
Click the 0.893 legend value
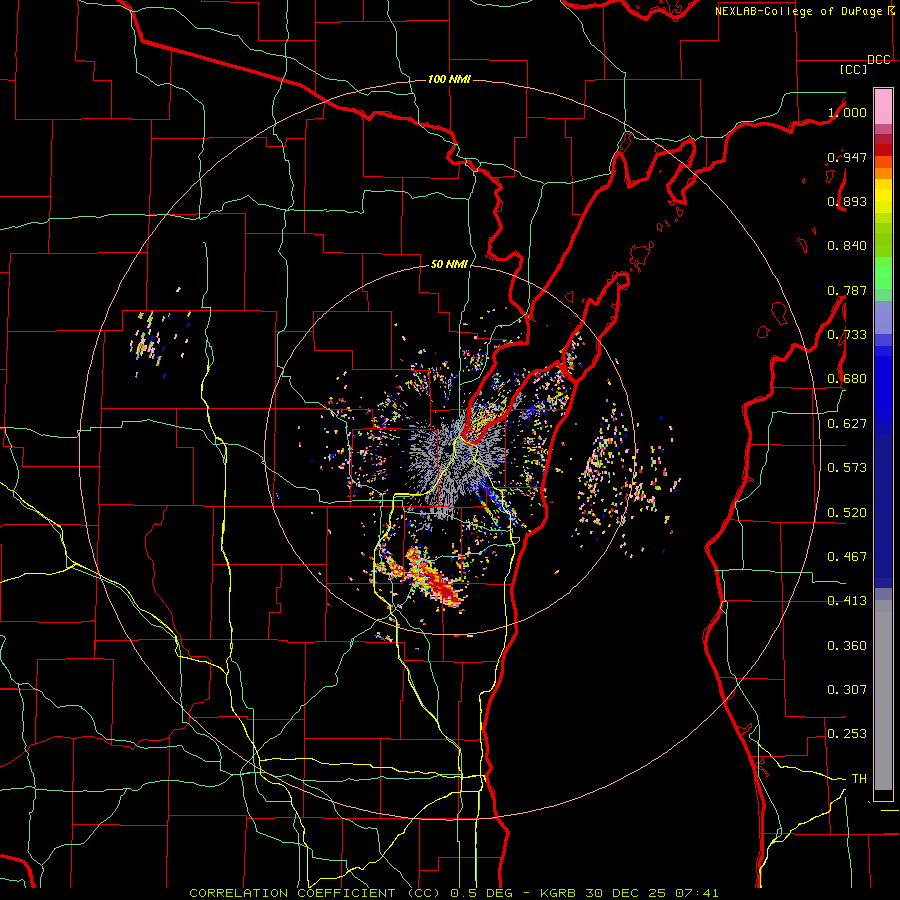pyautogui.click(x=847, y=201)
